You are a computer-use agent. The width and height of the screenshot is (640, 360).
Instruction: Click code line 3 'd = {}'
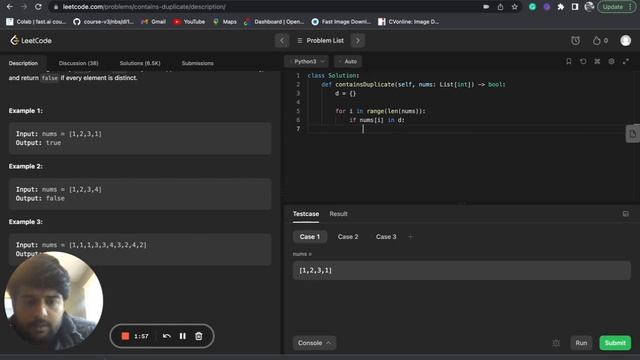(x=345, y=93)
